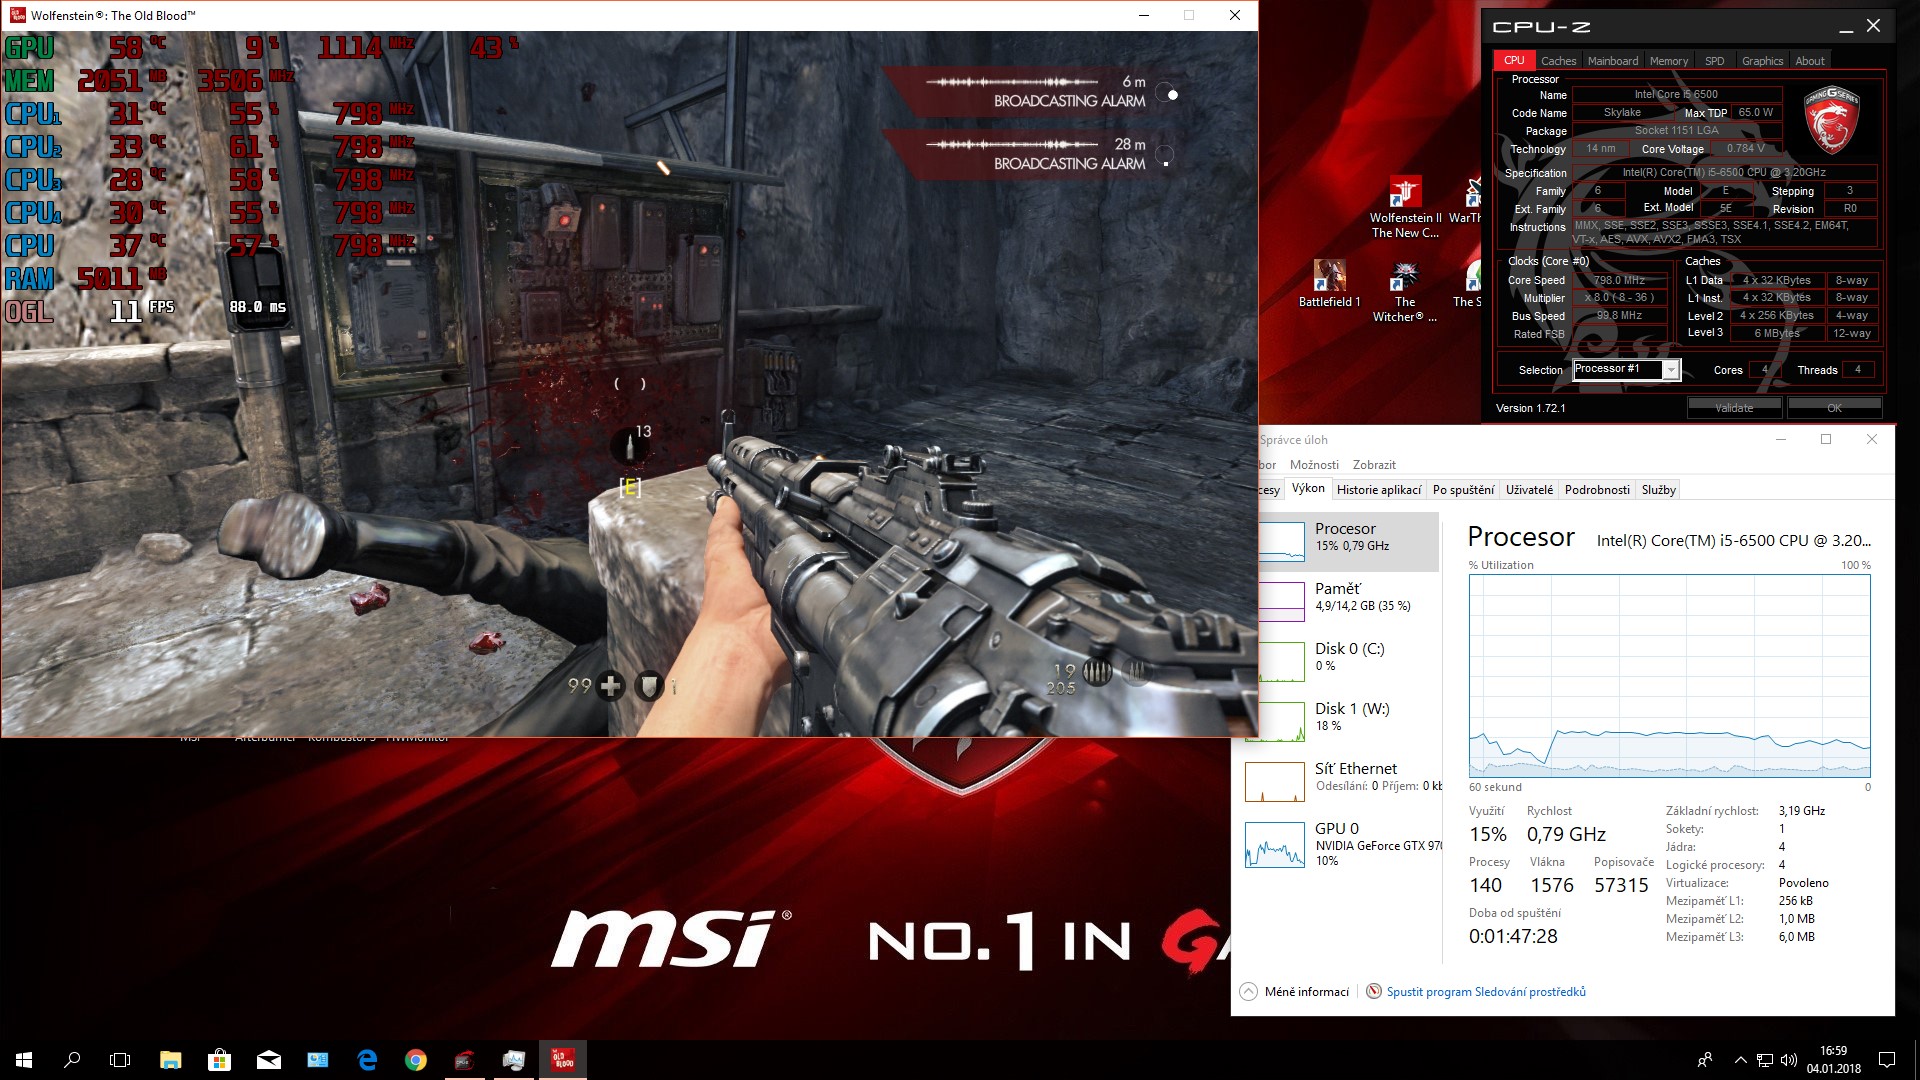Open the Microsoft Store taskbar icon
Screen dimensions: 1920x1080
[x=219, y=1060]
